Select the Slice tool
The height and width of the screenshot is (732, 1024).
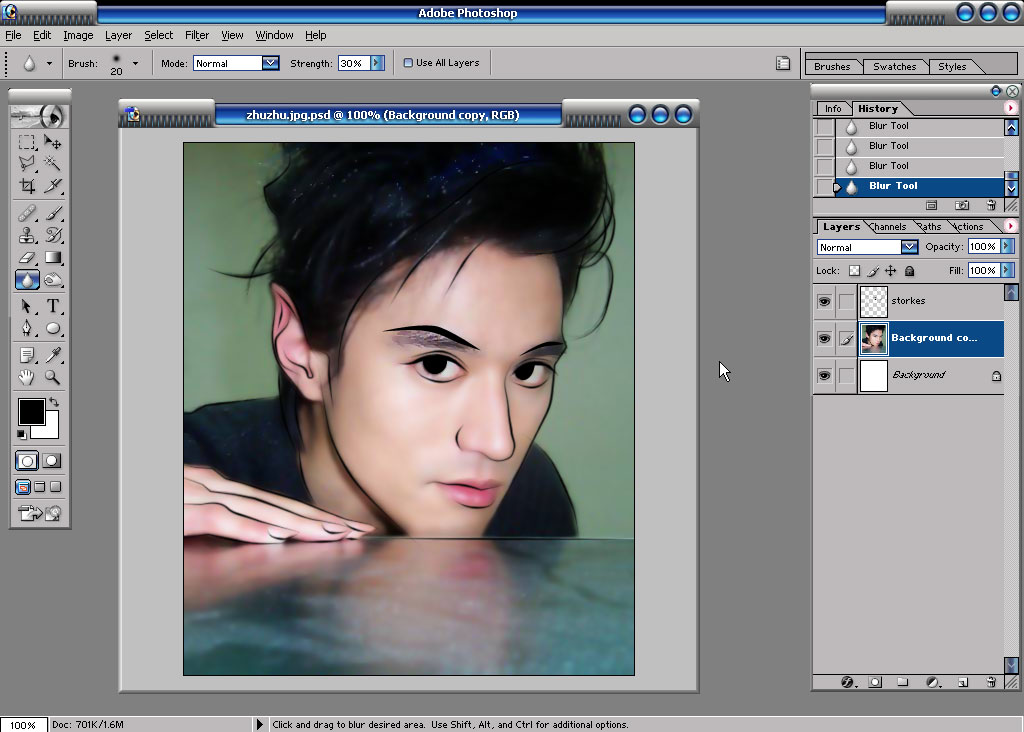point(52,186)
